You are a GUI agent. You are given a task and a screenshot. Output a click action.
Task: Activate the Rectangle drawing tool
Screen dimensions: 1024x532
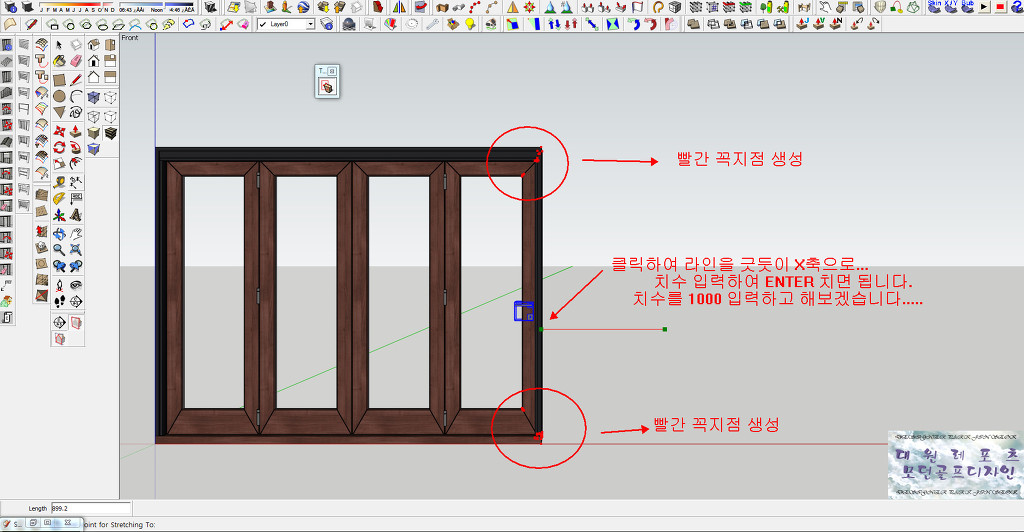tap(59, 79)
